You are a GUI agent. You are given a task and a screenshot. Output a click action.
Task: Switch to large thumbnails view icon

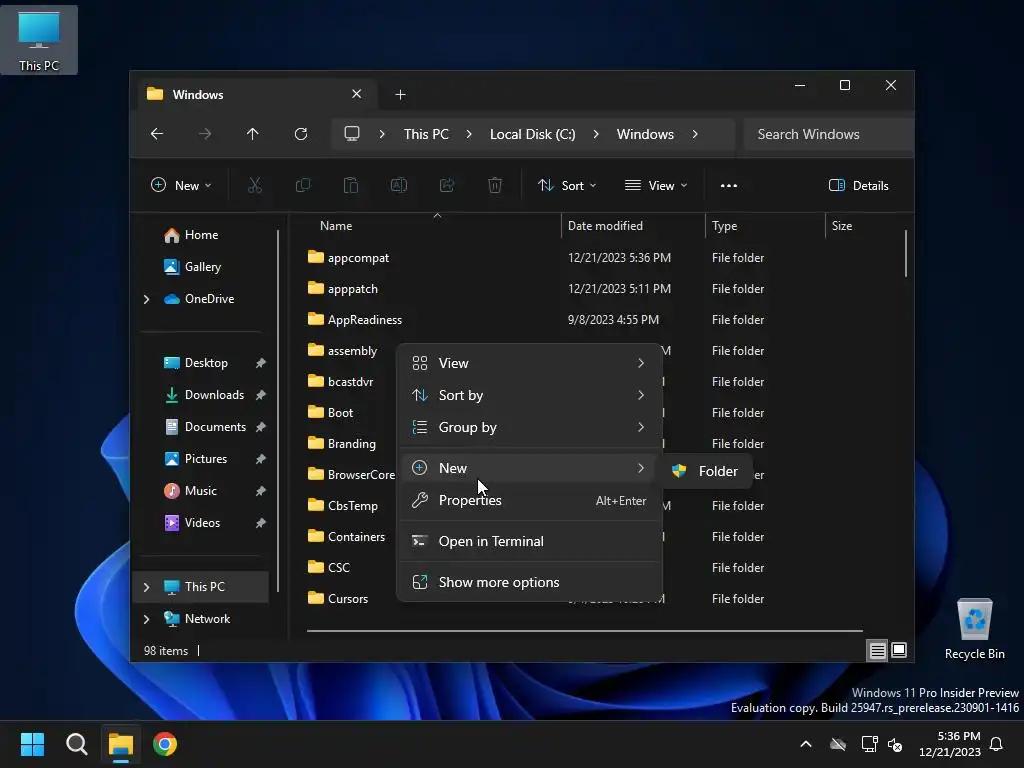899,650
